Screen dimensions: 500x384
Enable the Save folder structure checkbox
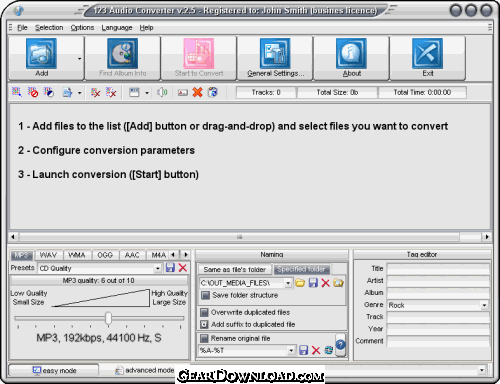click(x=205, y=295)
